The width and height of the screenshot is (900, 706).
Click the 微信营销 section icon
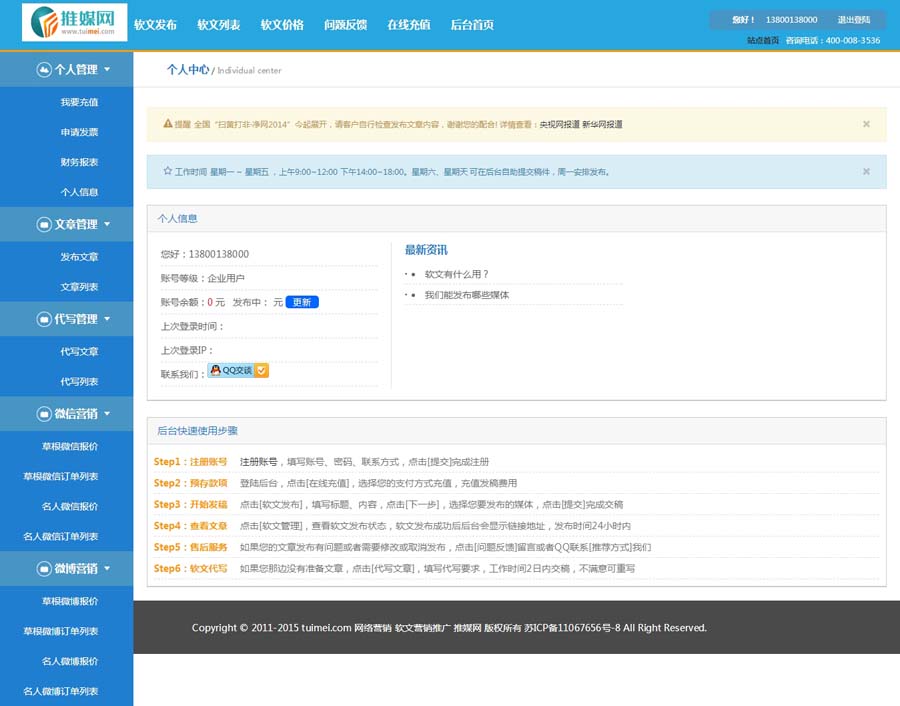(x=44, y=414)
